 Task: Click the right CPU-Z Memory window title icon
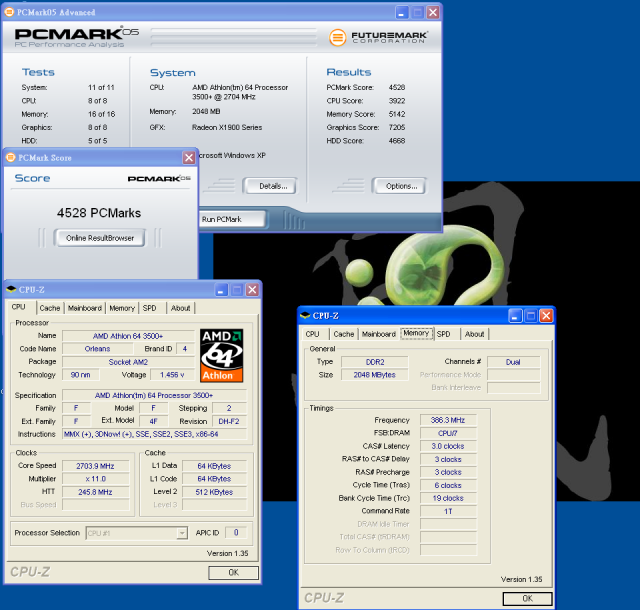tap(305, 316)
